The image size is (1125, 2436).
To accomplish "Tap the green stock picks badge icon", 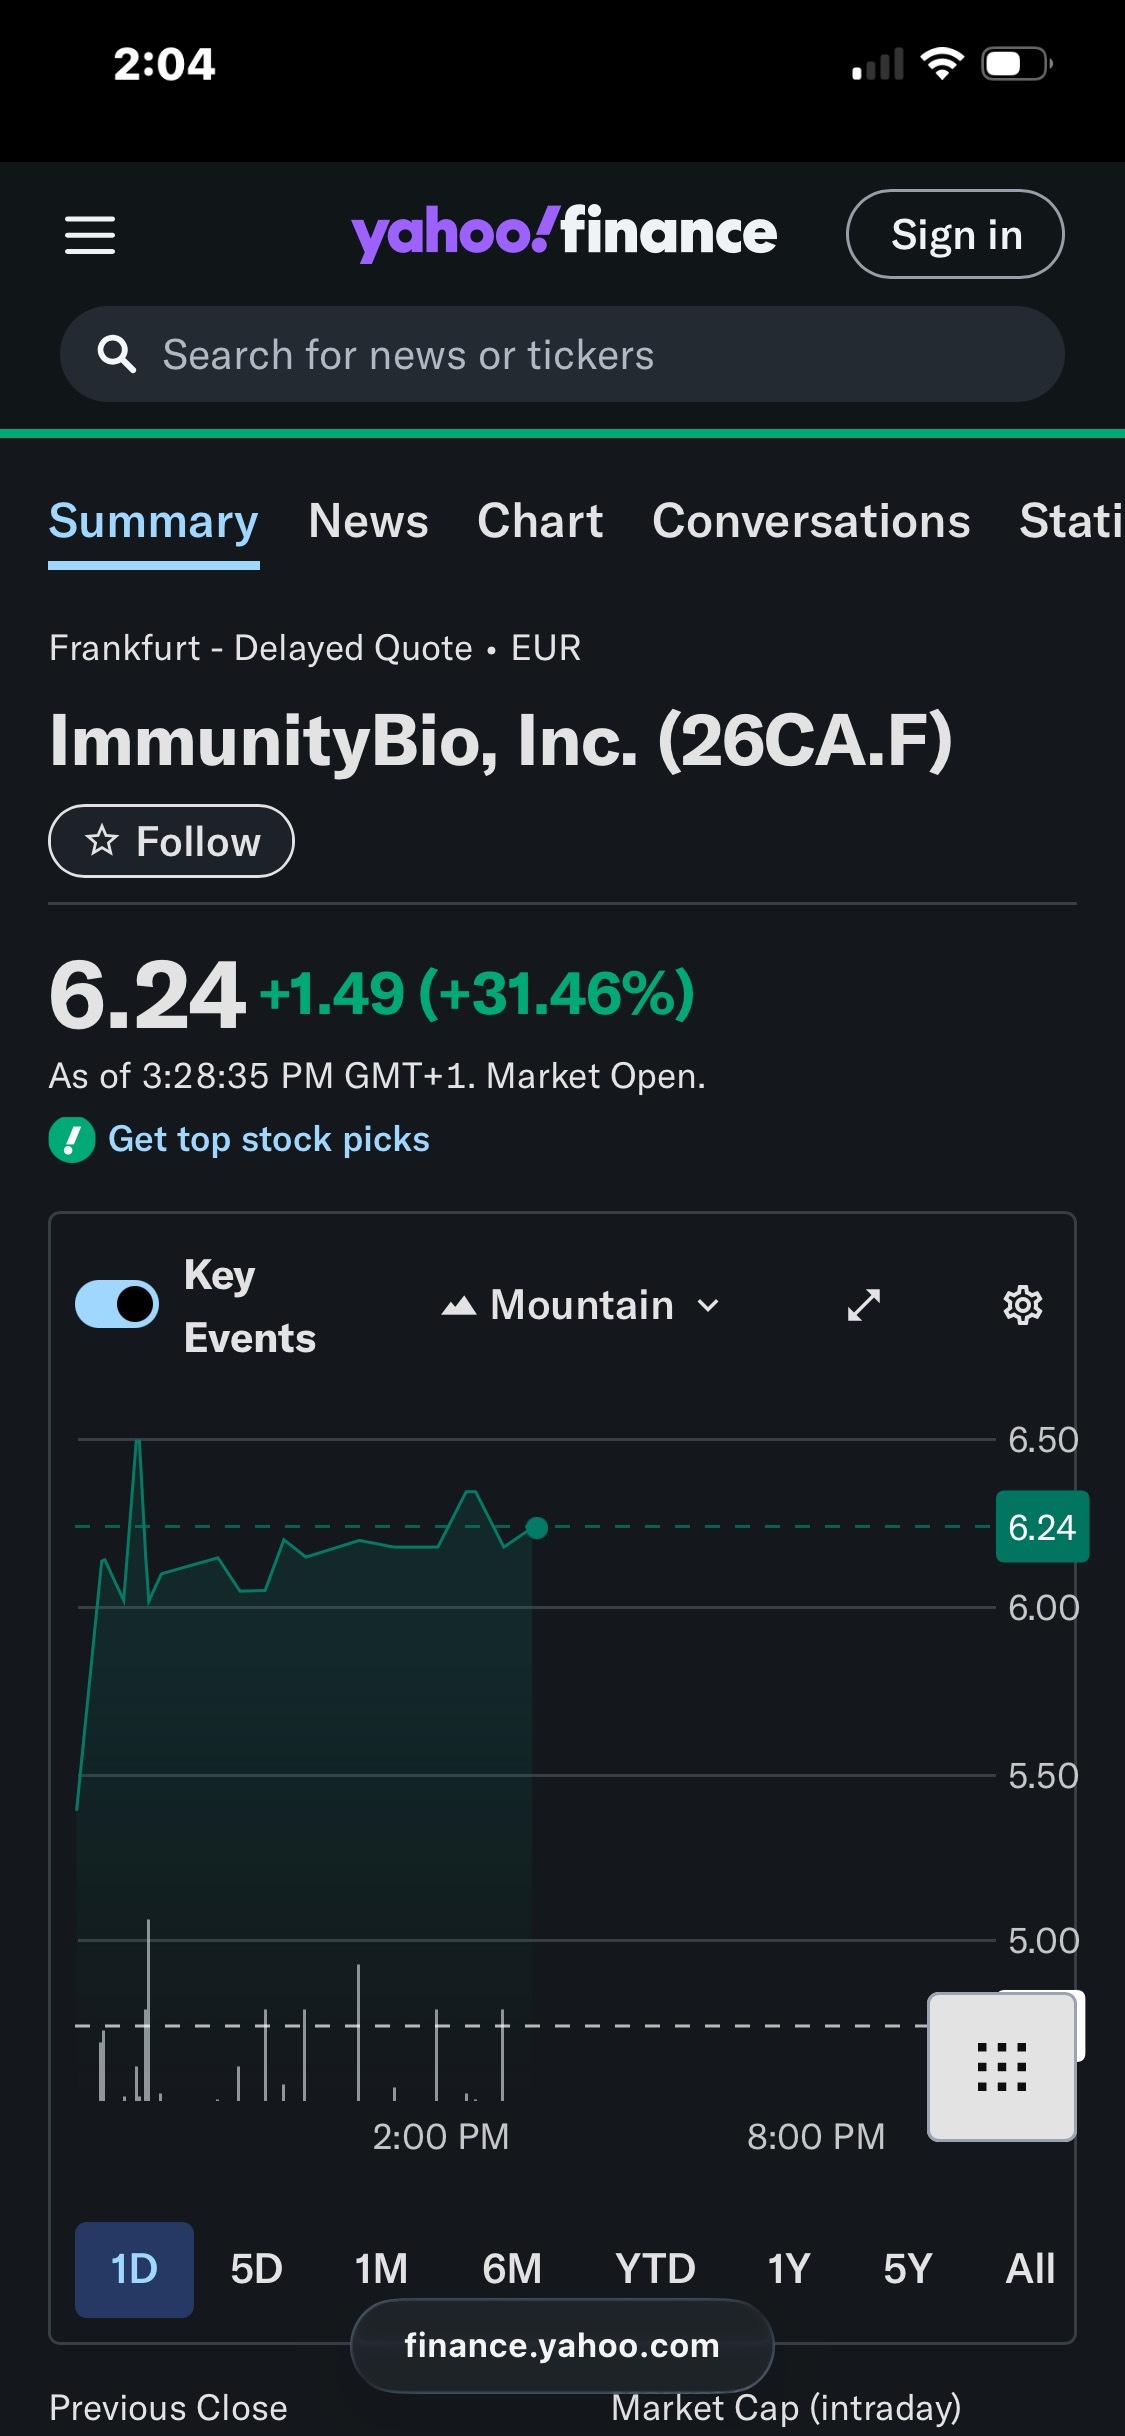I will 72,1139.
